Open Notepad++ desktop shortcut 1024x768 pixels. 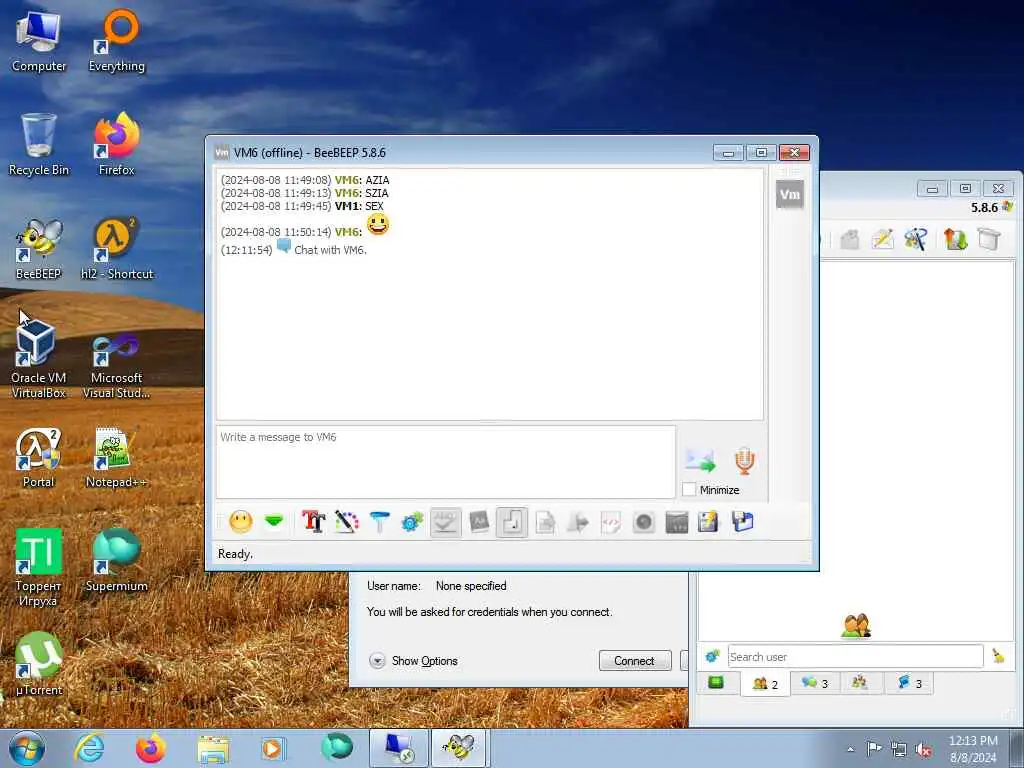[117, 458]
